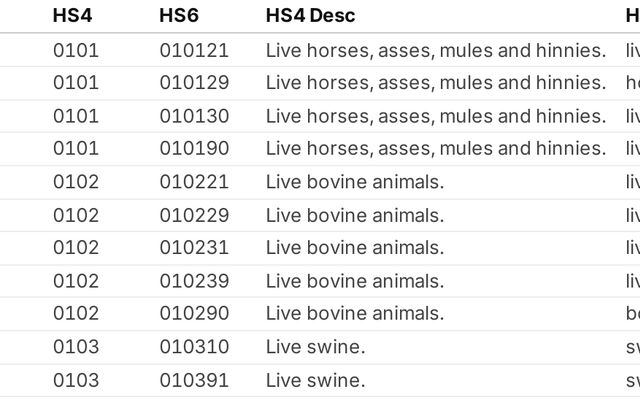Image resolution: width=640 pixels, height=400 pixels.
Task: Click HS4 value 0101 in 010190 row
Action: pyautogui.click(x=76, y=148)
